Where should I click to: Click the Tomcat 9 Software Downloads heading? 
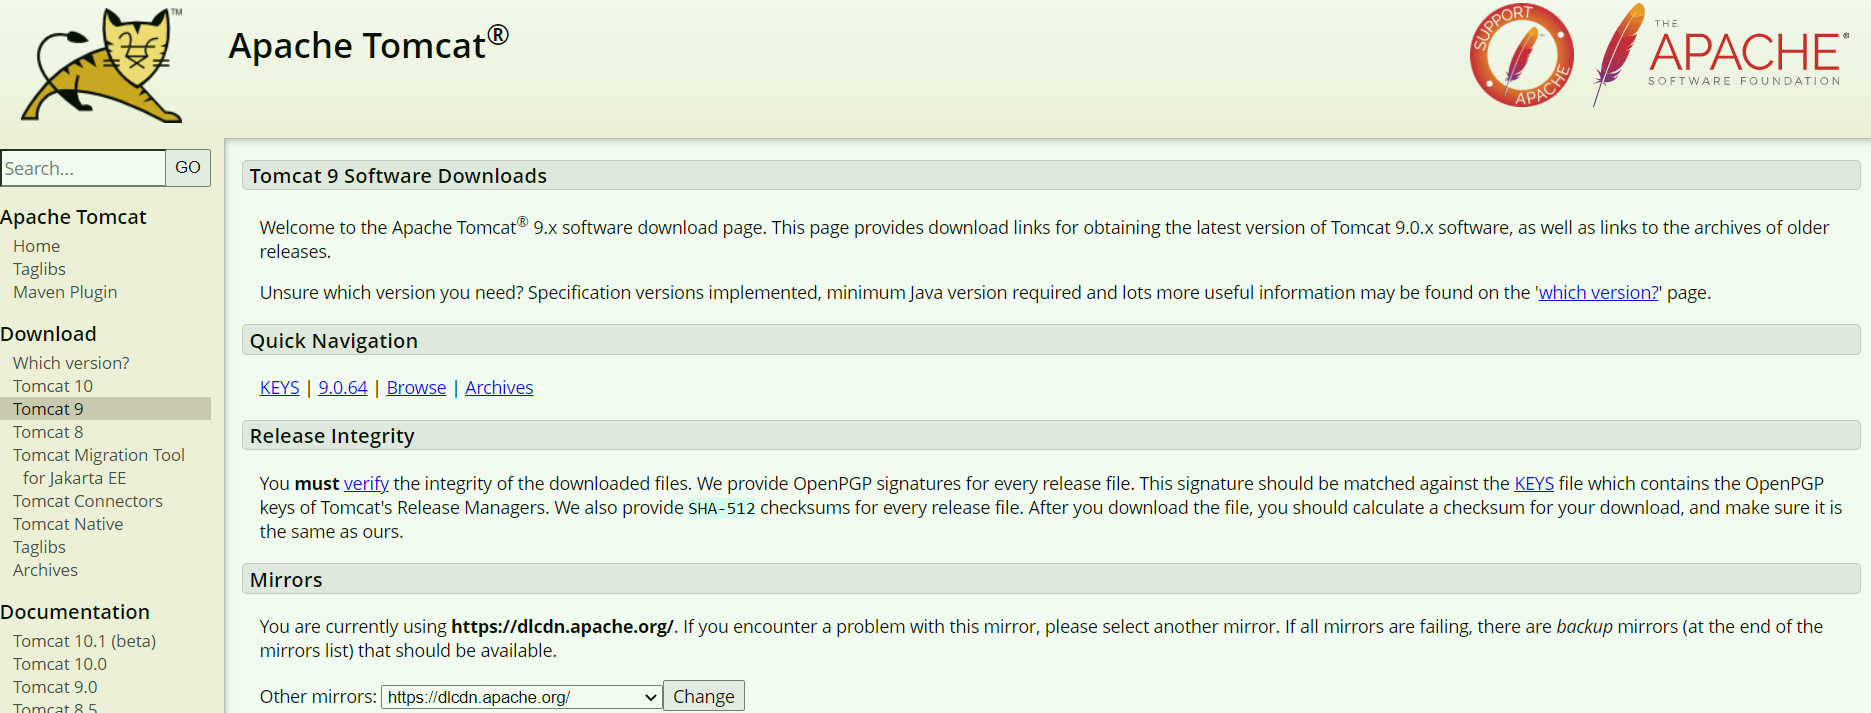click(398, 176)
